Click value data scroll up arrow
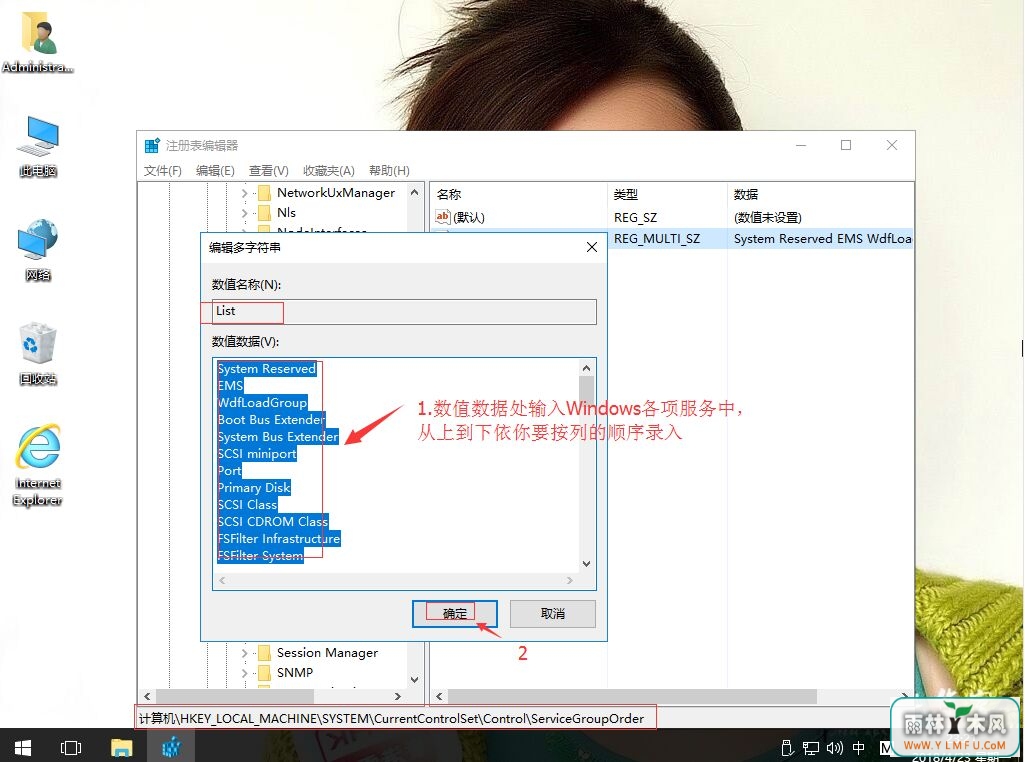Viewport: 1025px width, 762px height. click(x=586, y=368)
